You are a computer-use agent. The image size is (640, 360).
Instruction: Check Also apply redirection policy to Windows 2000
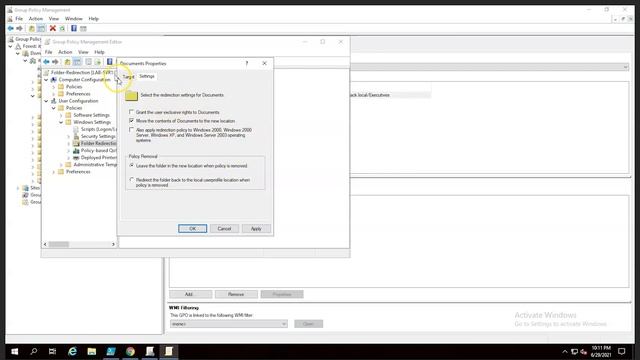coord(131,130)
